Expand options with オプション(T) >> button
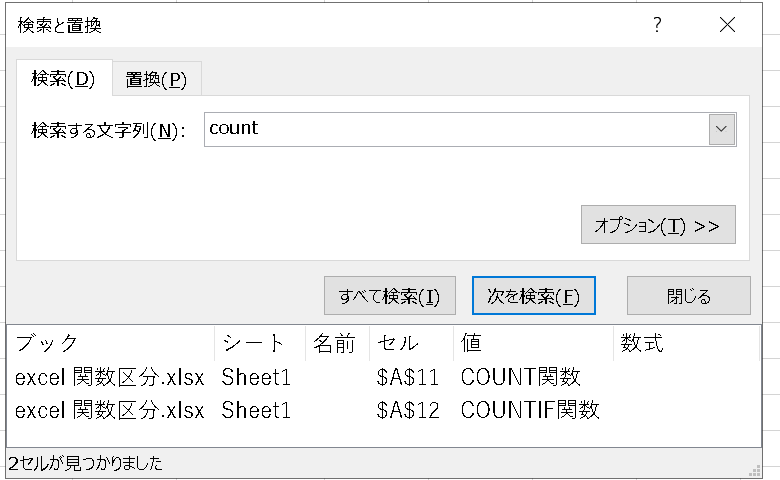 point(658,225)
